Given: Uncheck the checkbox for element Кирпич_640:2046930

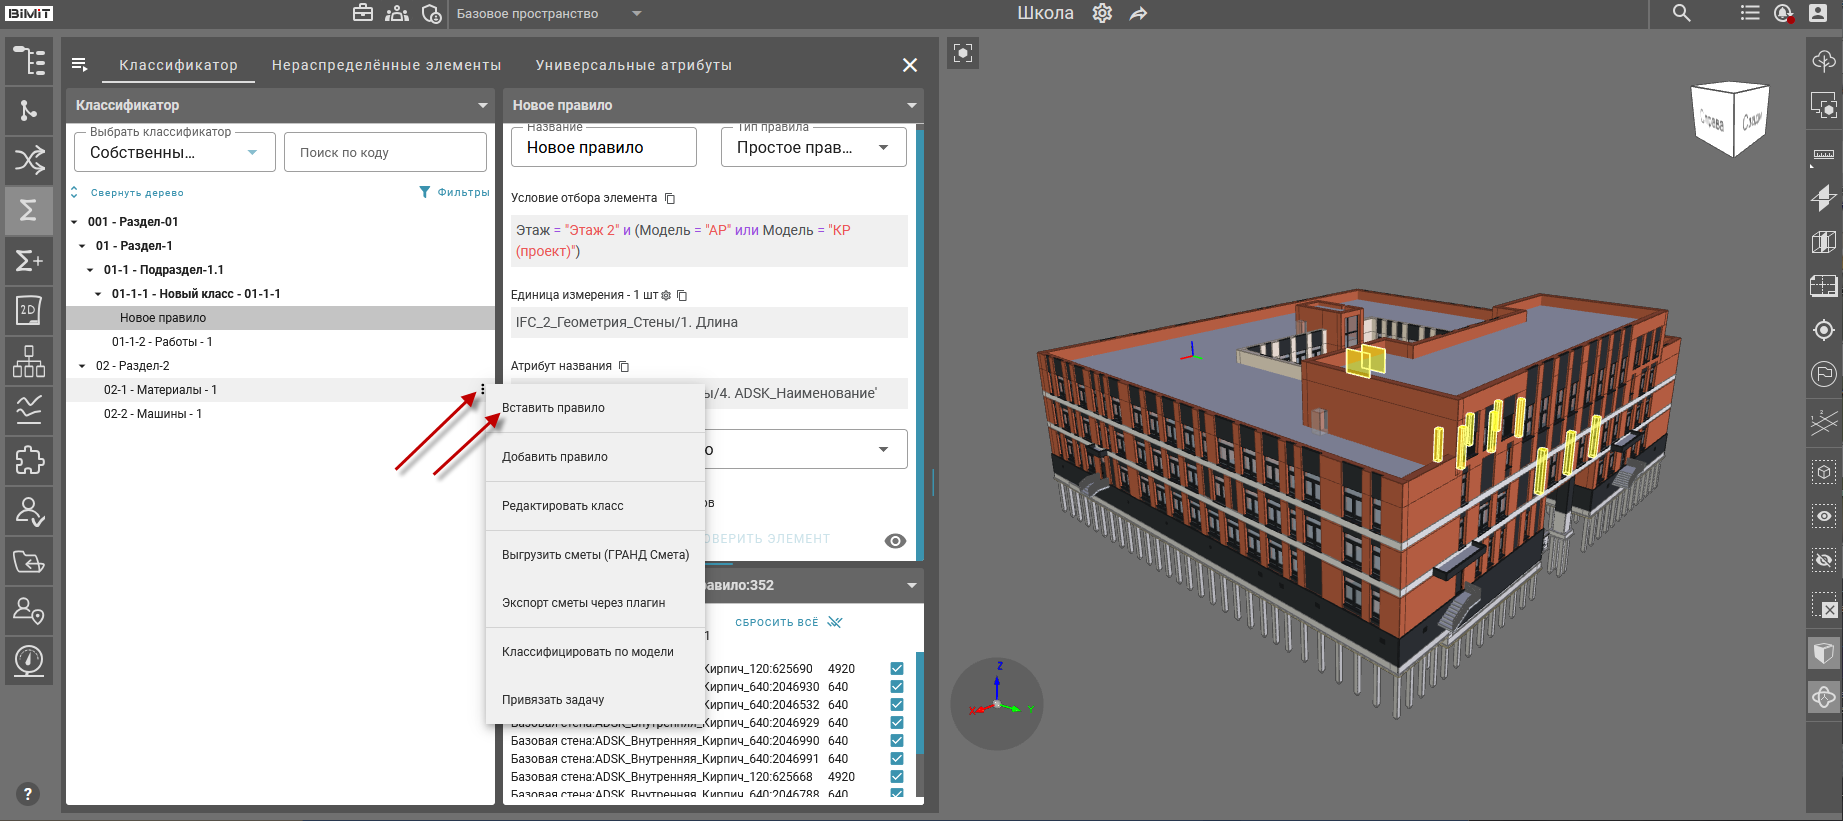Looking at the screenshot, I should (897, 687).
